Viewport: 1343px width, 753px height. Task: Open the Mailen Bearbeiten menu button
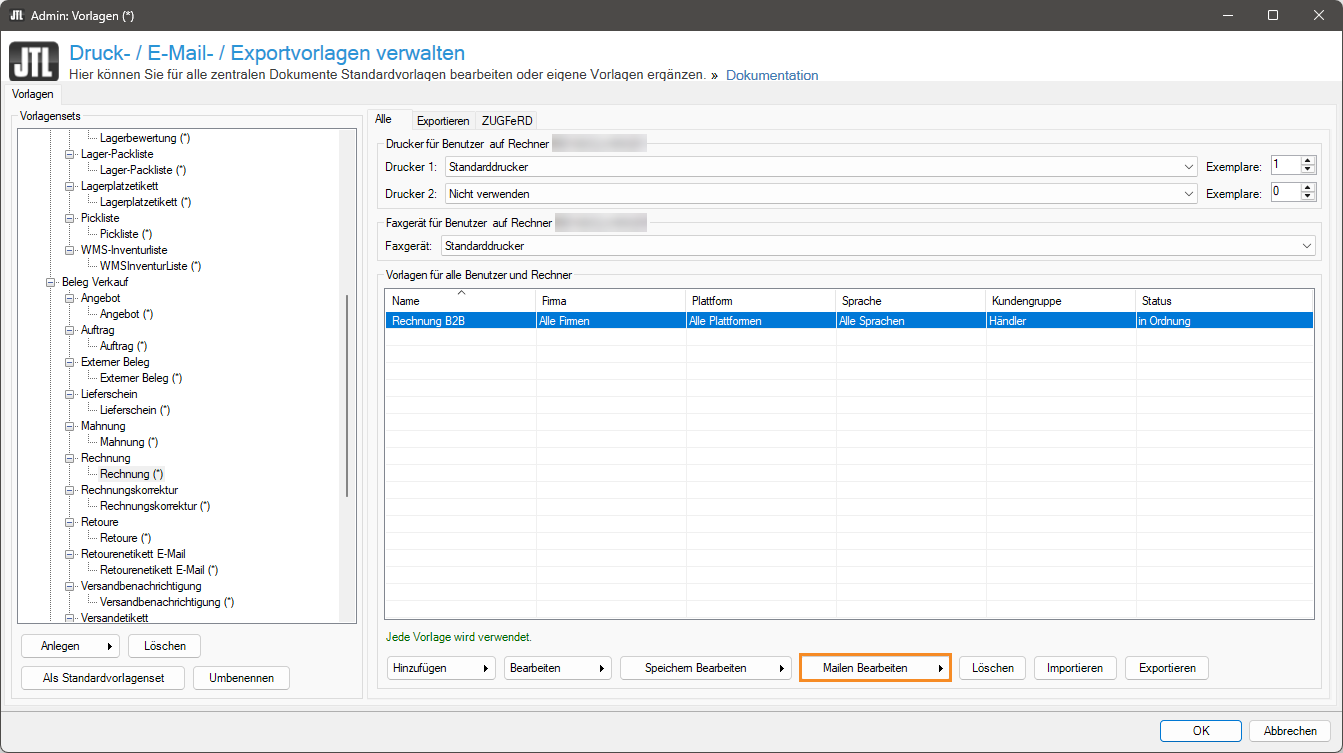pyautogui.click(x=874, y=668)
